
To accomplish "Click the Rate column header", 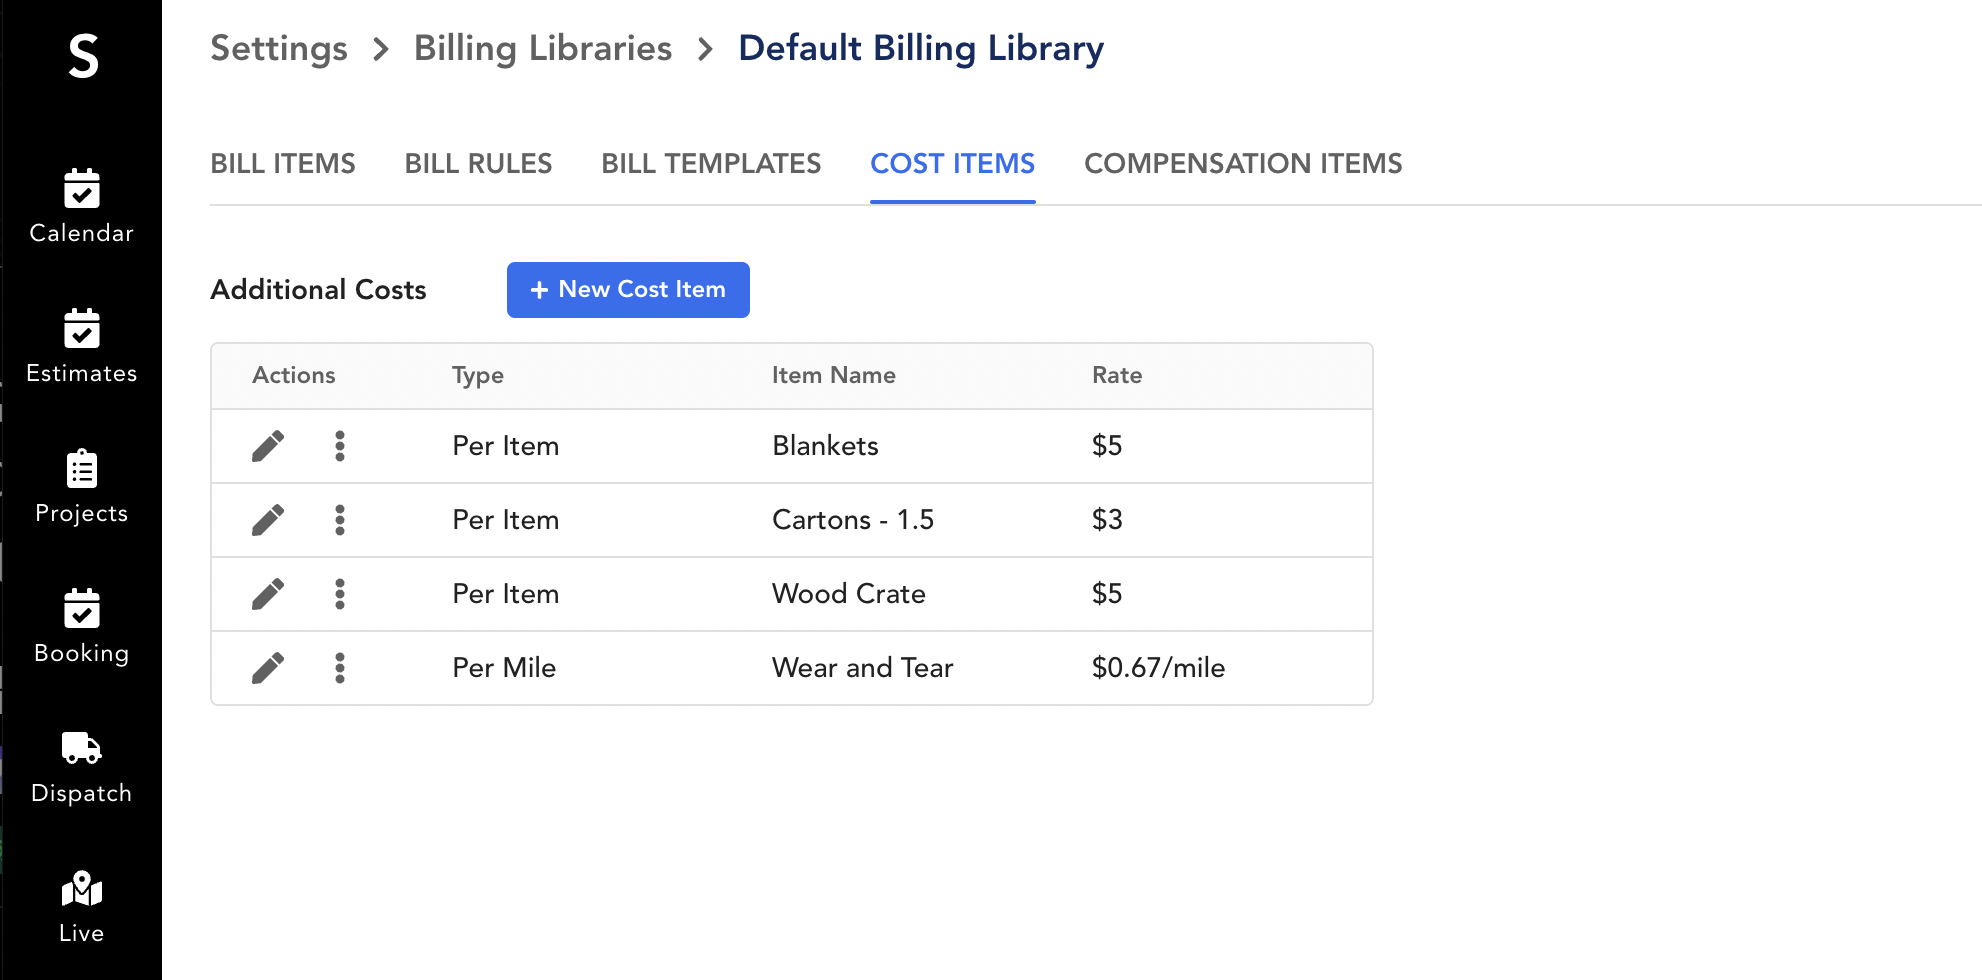I will (1117, 375).
